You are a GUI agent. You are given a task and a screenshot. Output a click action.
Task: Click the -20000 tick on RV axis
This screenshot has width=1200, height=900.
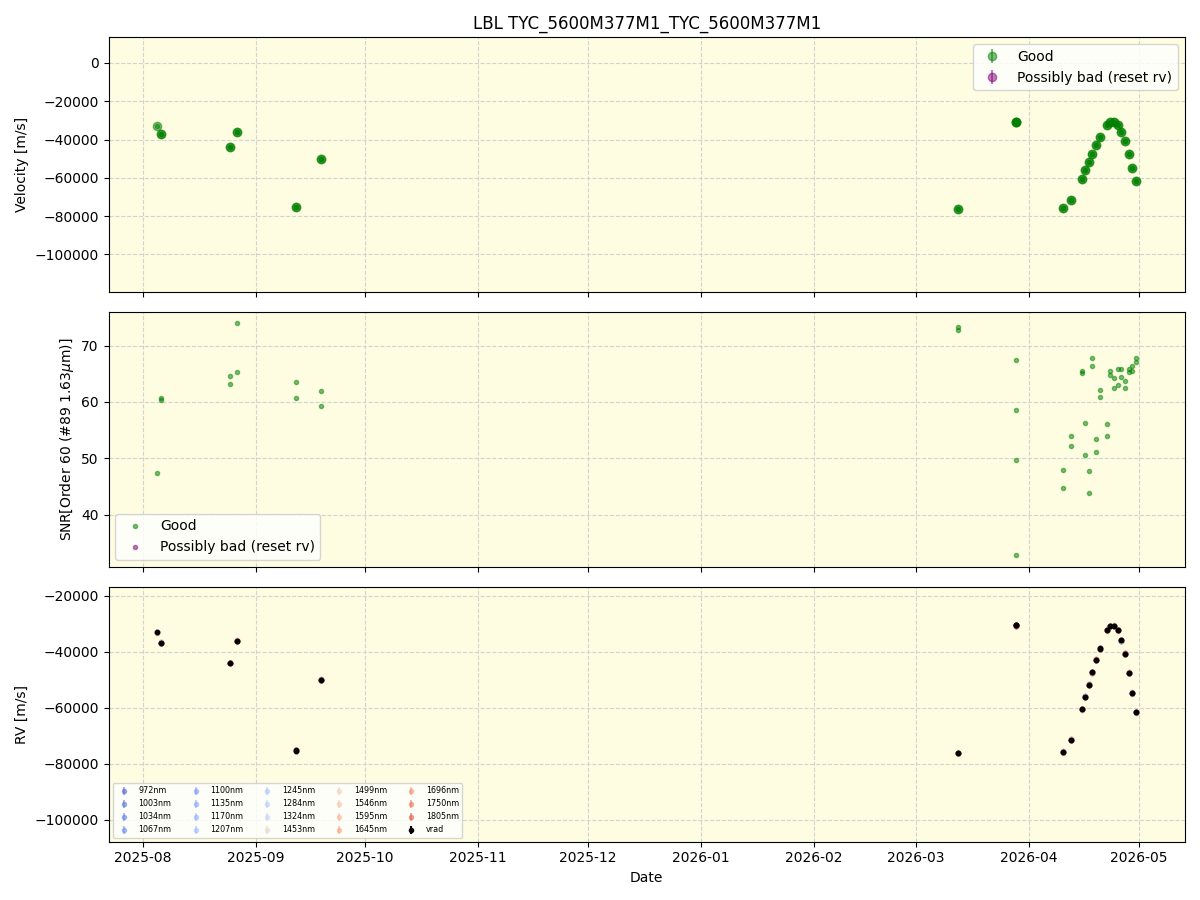[x=69, y=596]
